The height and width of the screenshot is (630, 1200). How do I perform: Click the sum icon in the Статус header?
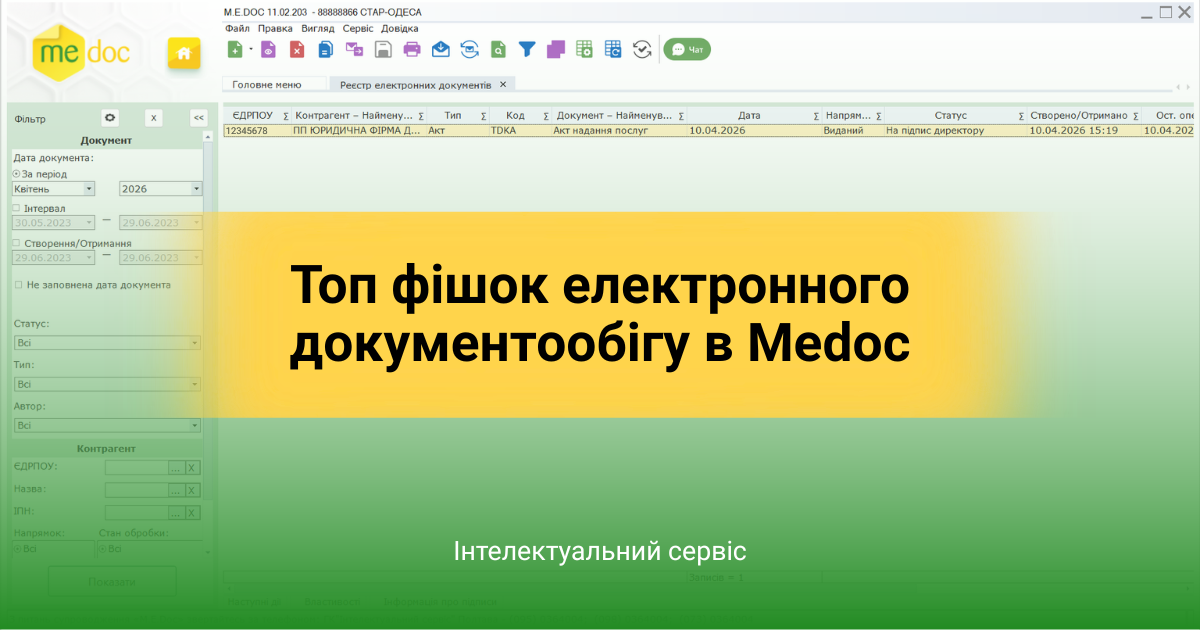click(x=1021, y=116)
